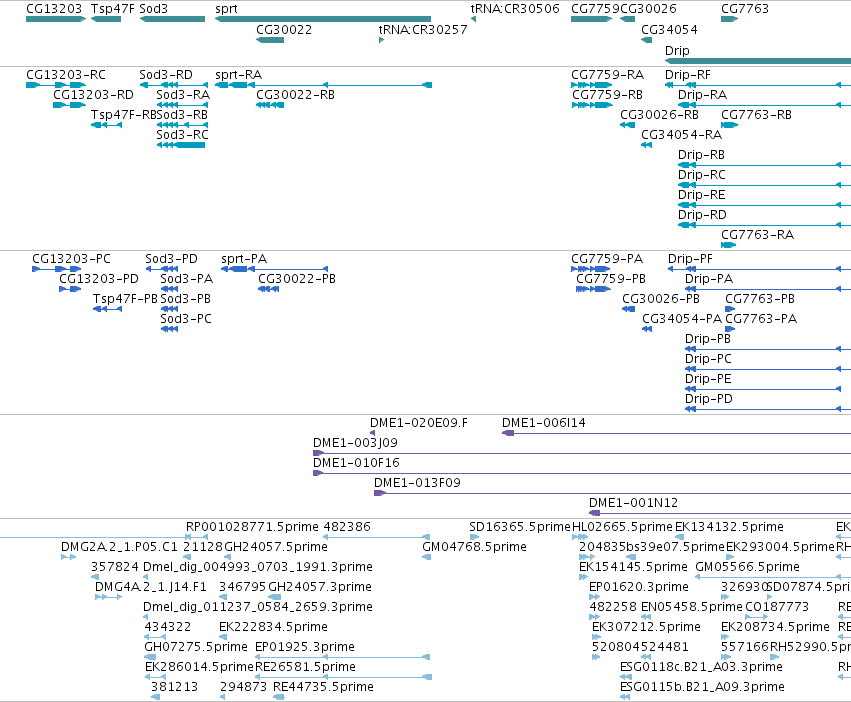
Task: Select transcript CG13203-RD
Action: (x=93, y=95)
